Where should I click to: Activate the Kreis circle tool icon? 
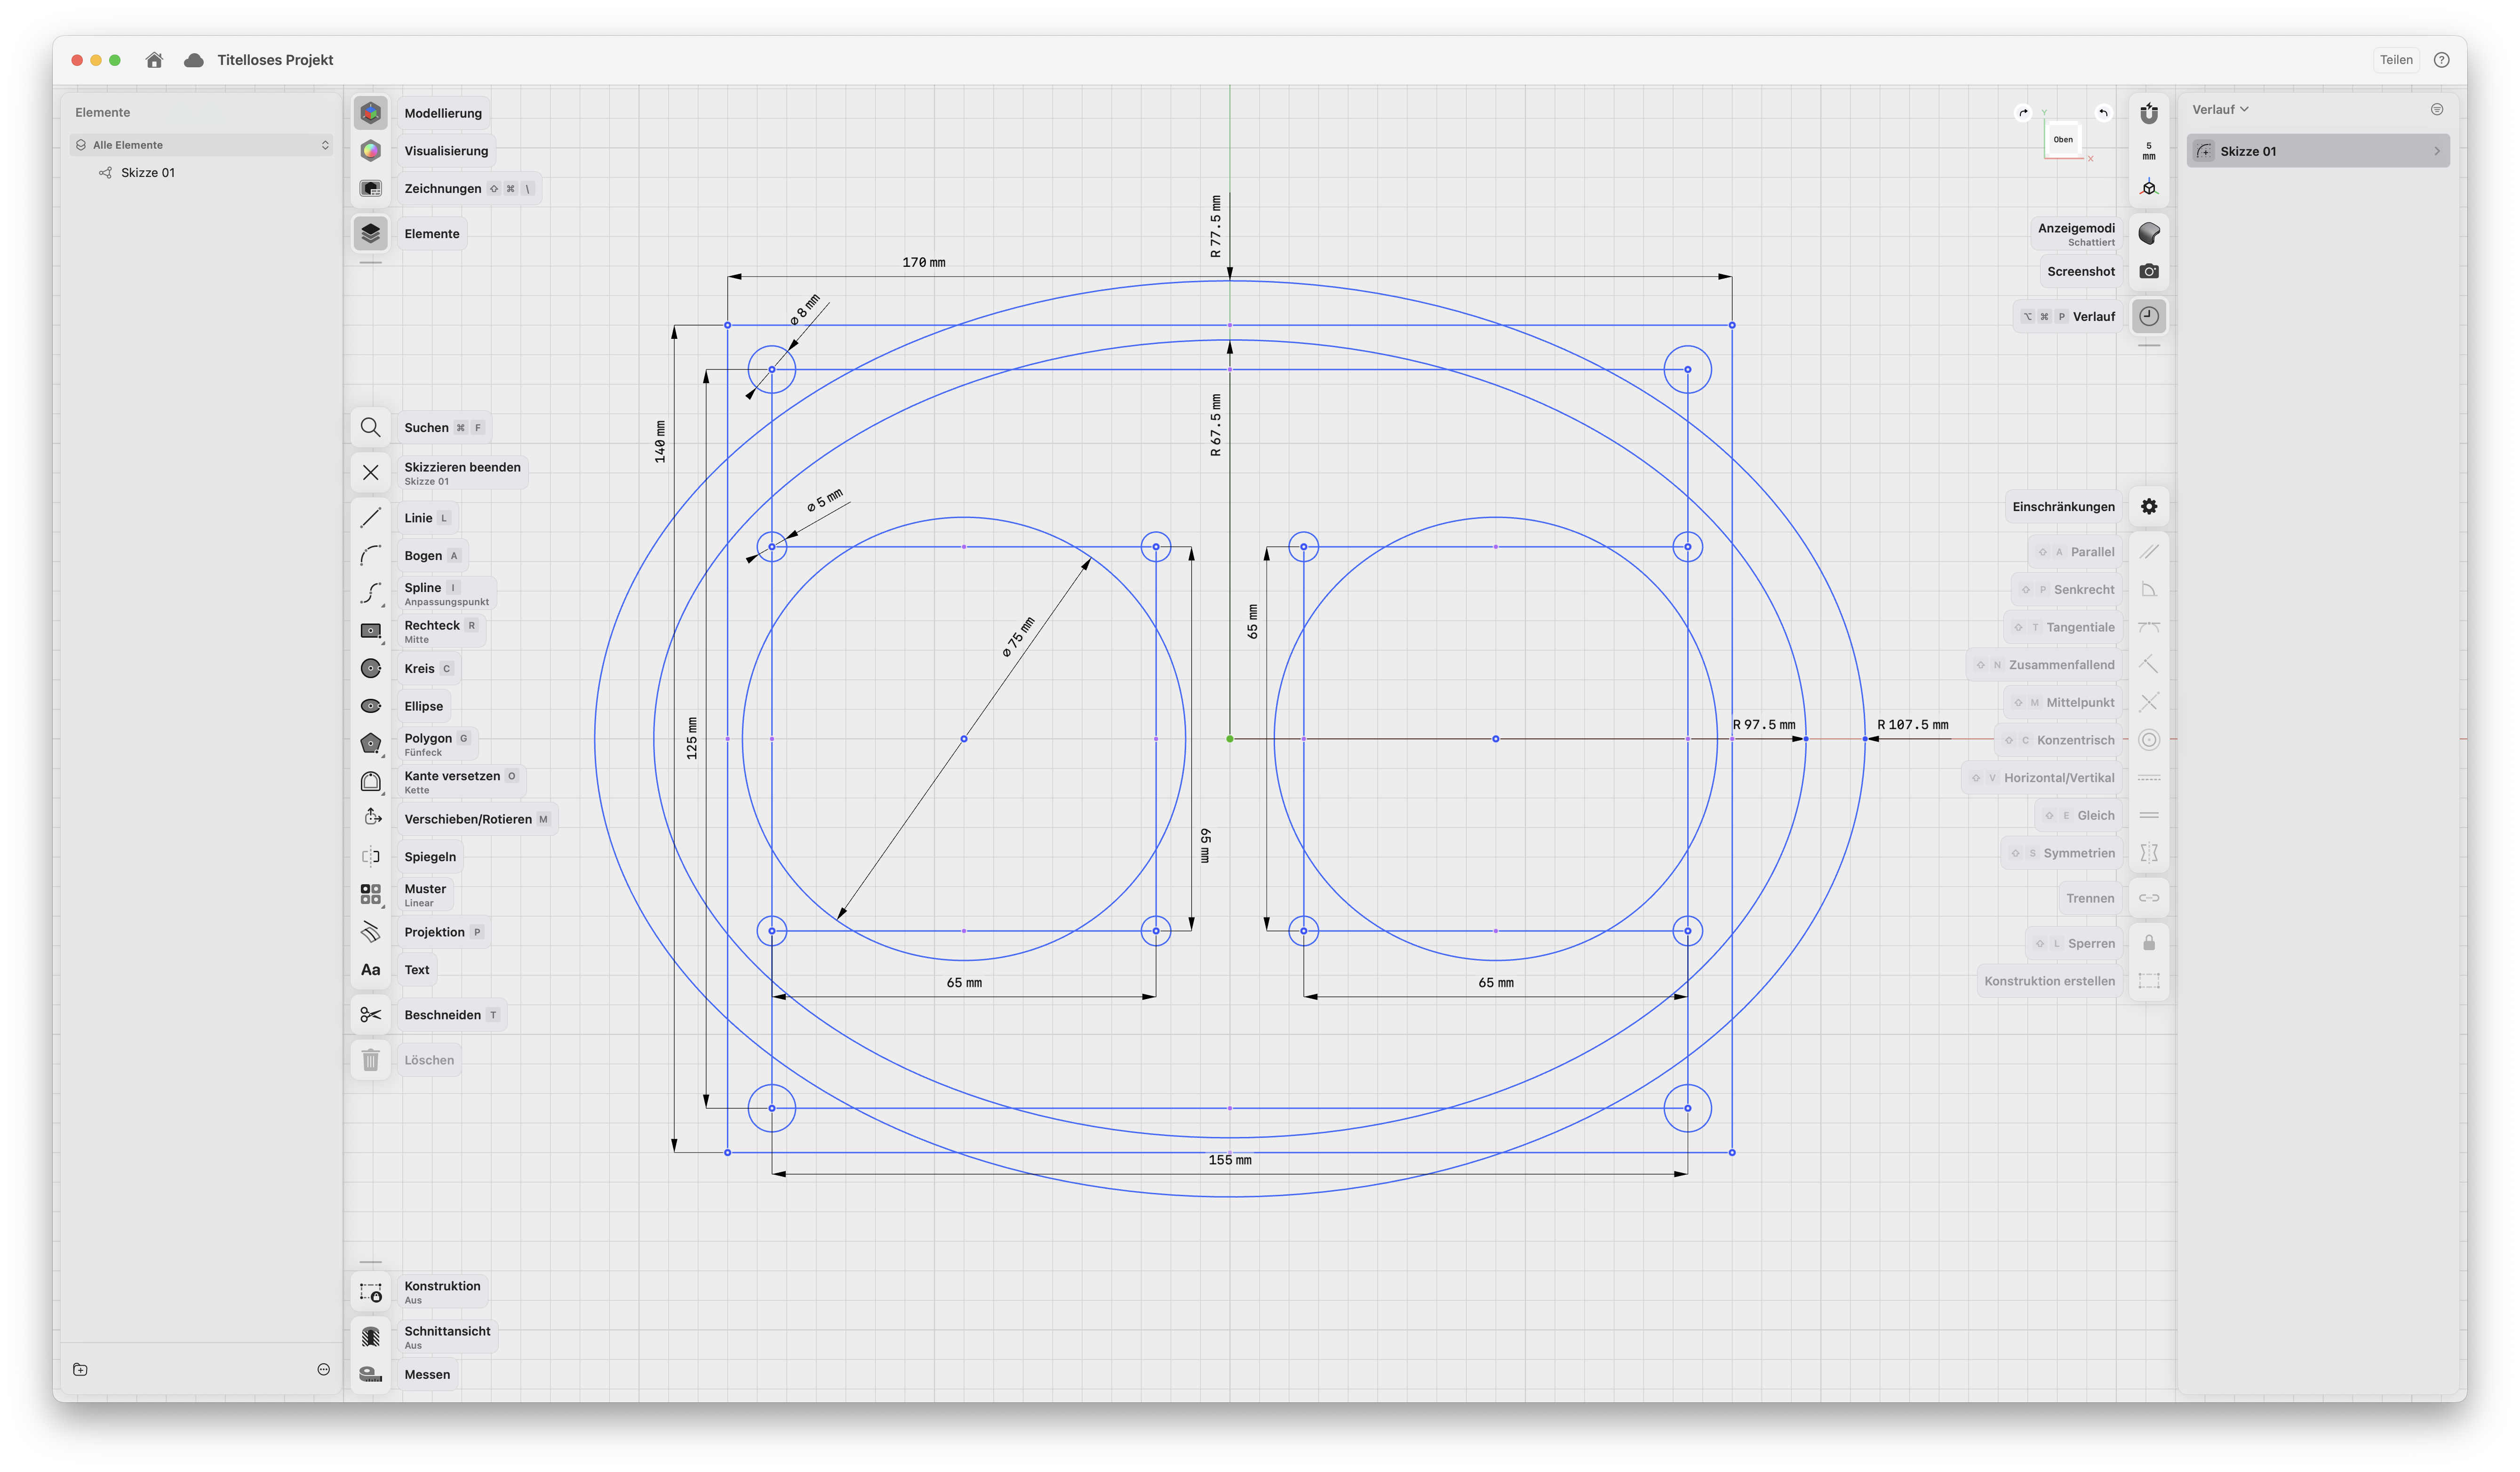370,668
